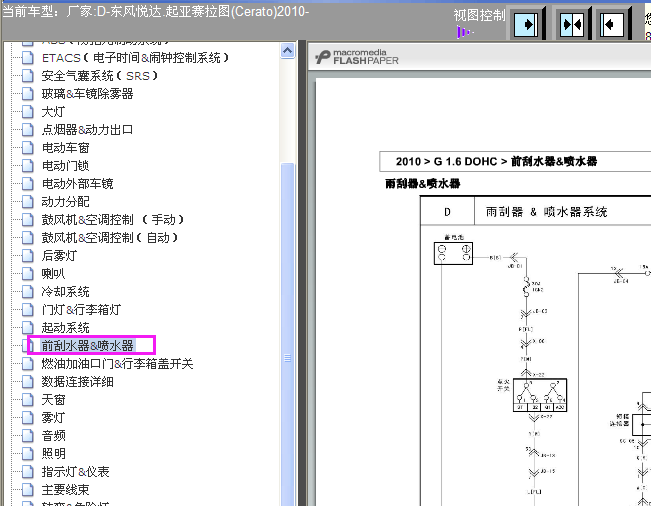Open the 起动系统 entry

pos(65,328)
